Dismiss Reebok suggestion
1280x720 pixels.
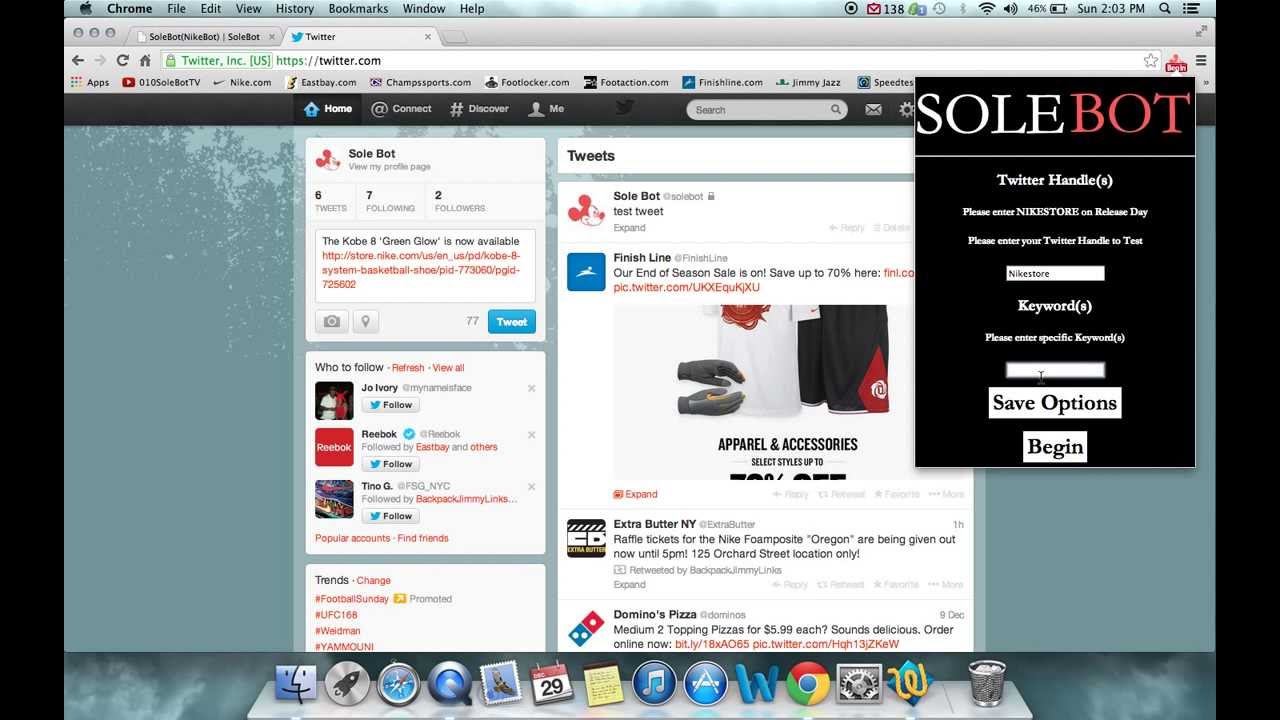[531, 435]
